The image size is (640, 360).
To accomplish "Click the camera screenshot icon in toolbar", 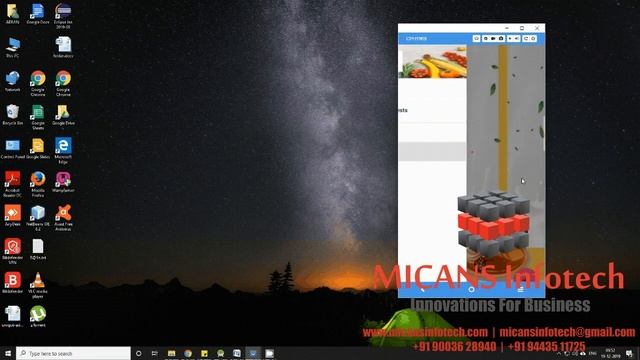I will [501, 38].
